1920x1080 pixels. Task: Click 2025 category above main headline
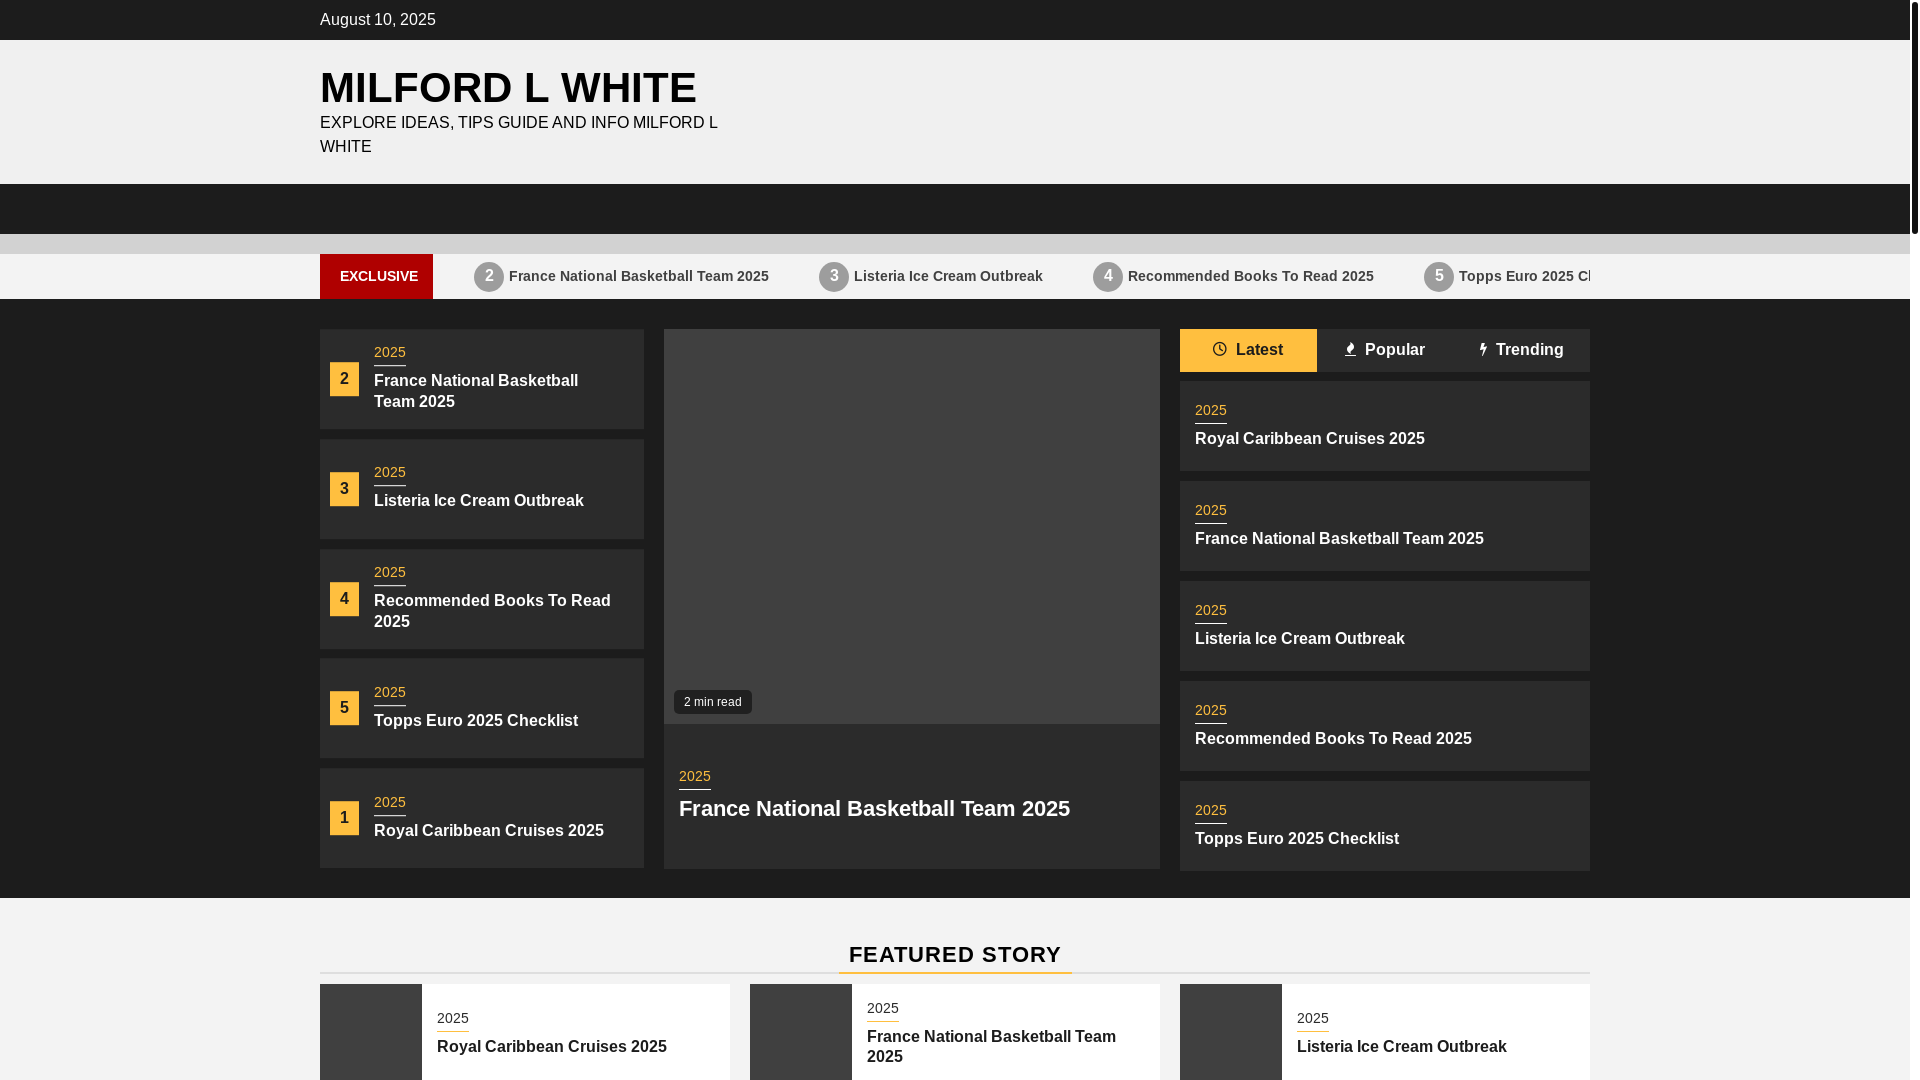pos(695,777)
